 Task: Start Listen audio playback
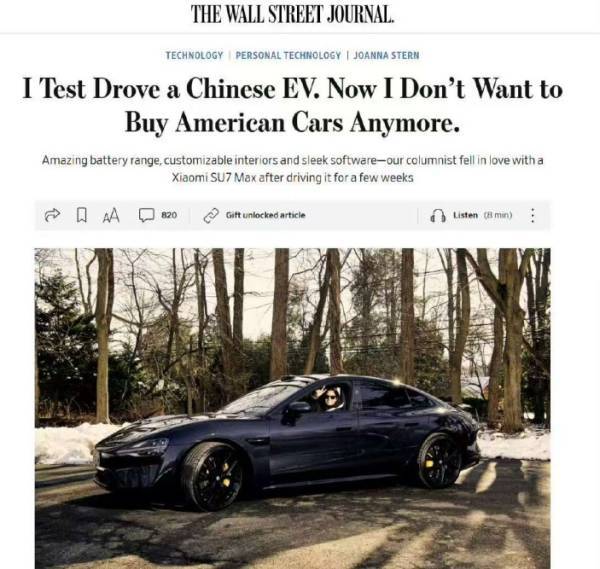[465, 215]
